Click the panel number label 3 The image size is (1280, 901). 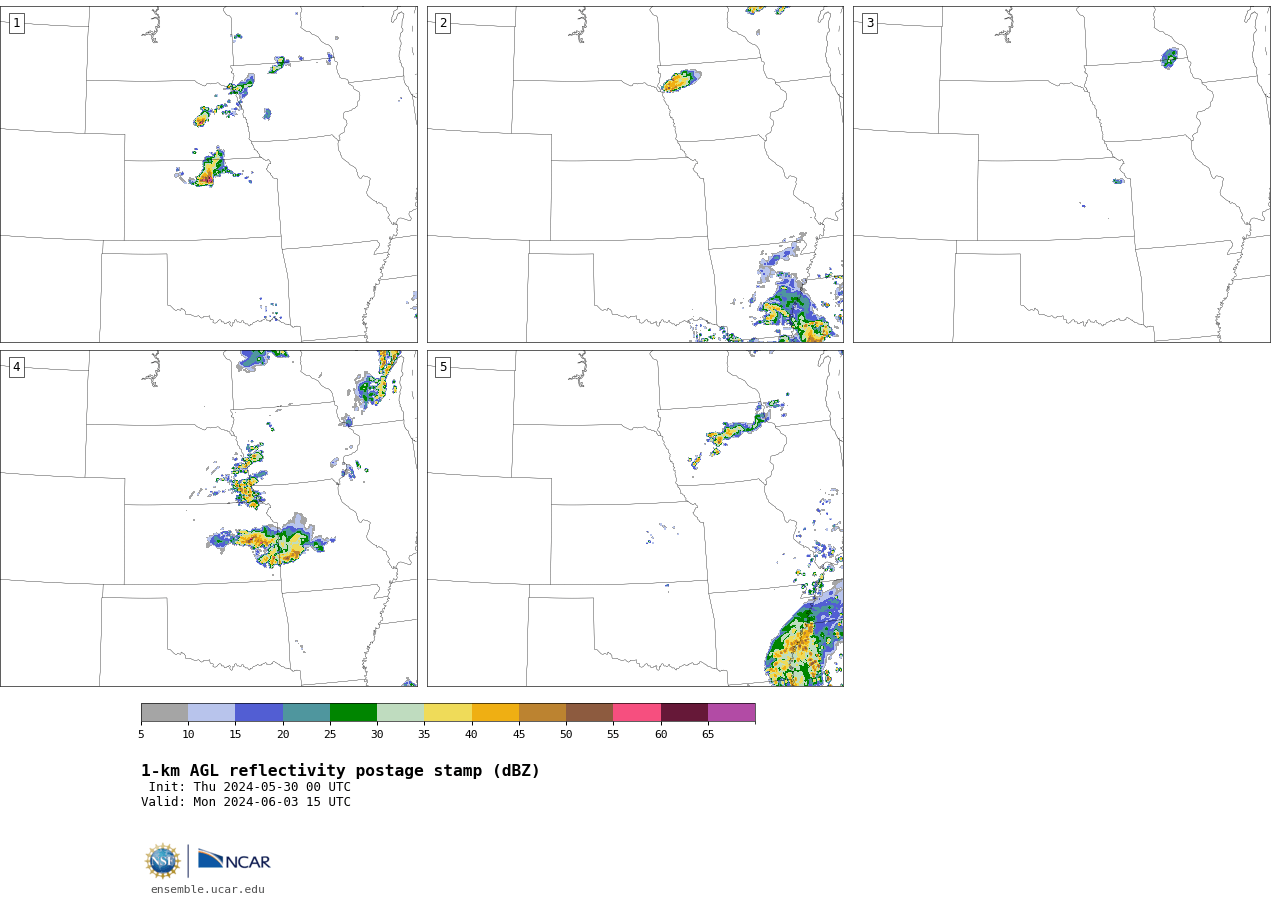click(x=869, y=23)
